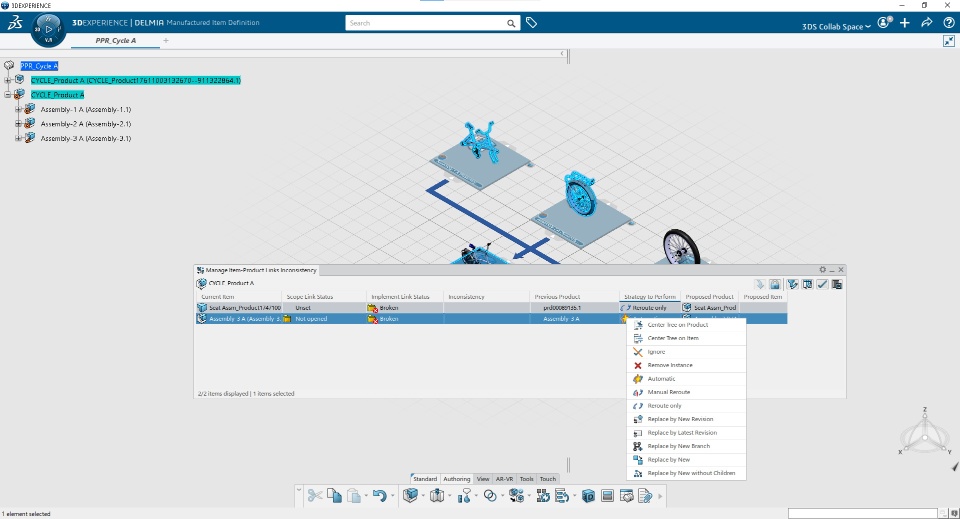The image size is (960, 519).
Task: Select PPR_Cycle A root tree item
Action: [x=39, y=65]
